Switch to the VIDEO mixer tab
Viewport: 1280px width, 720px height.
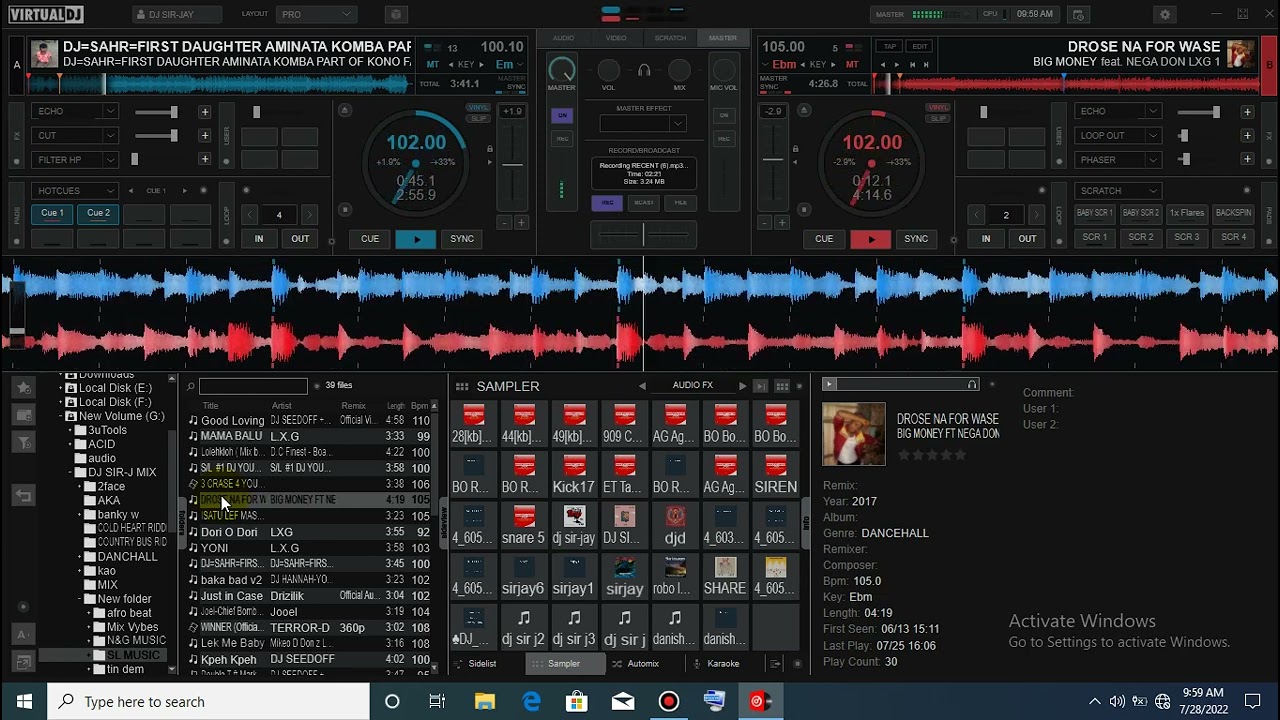click(616, 38)
